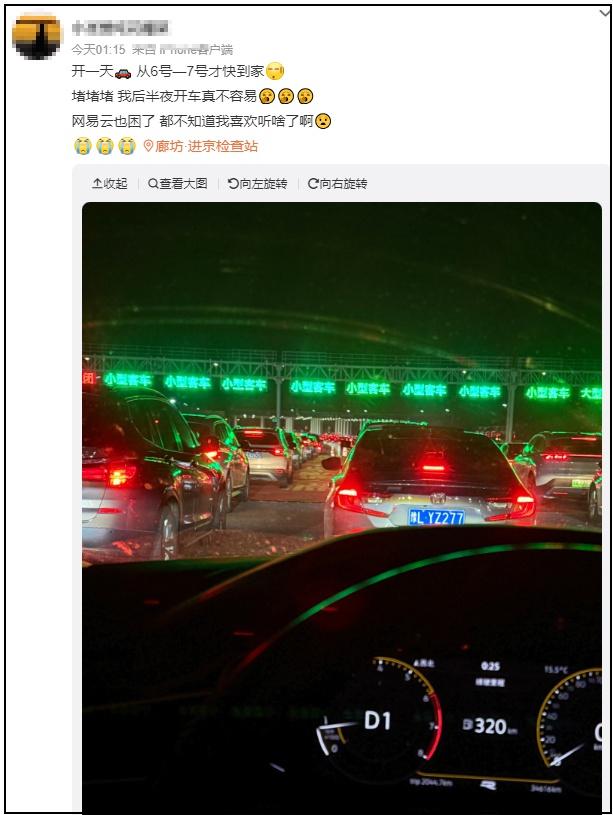Click the 收起 collapse image button
Screen dimensions: 613x815
110,183
